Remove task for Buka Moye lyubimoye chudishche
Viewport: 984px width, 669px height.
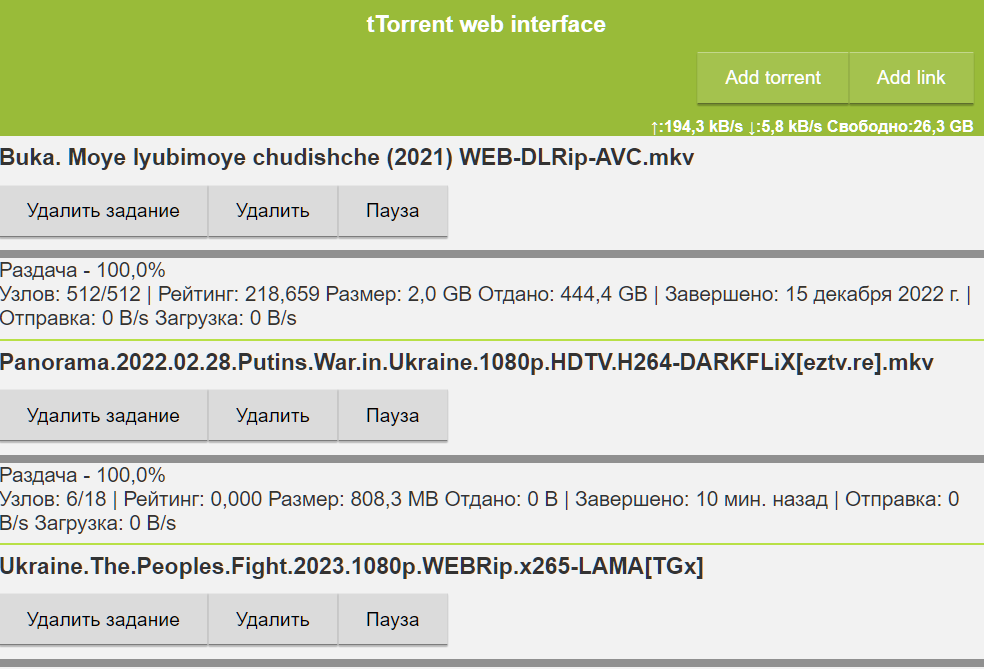[x=104, y=211]
